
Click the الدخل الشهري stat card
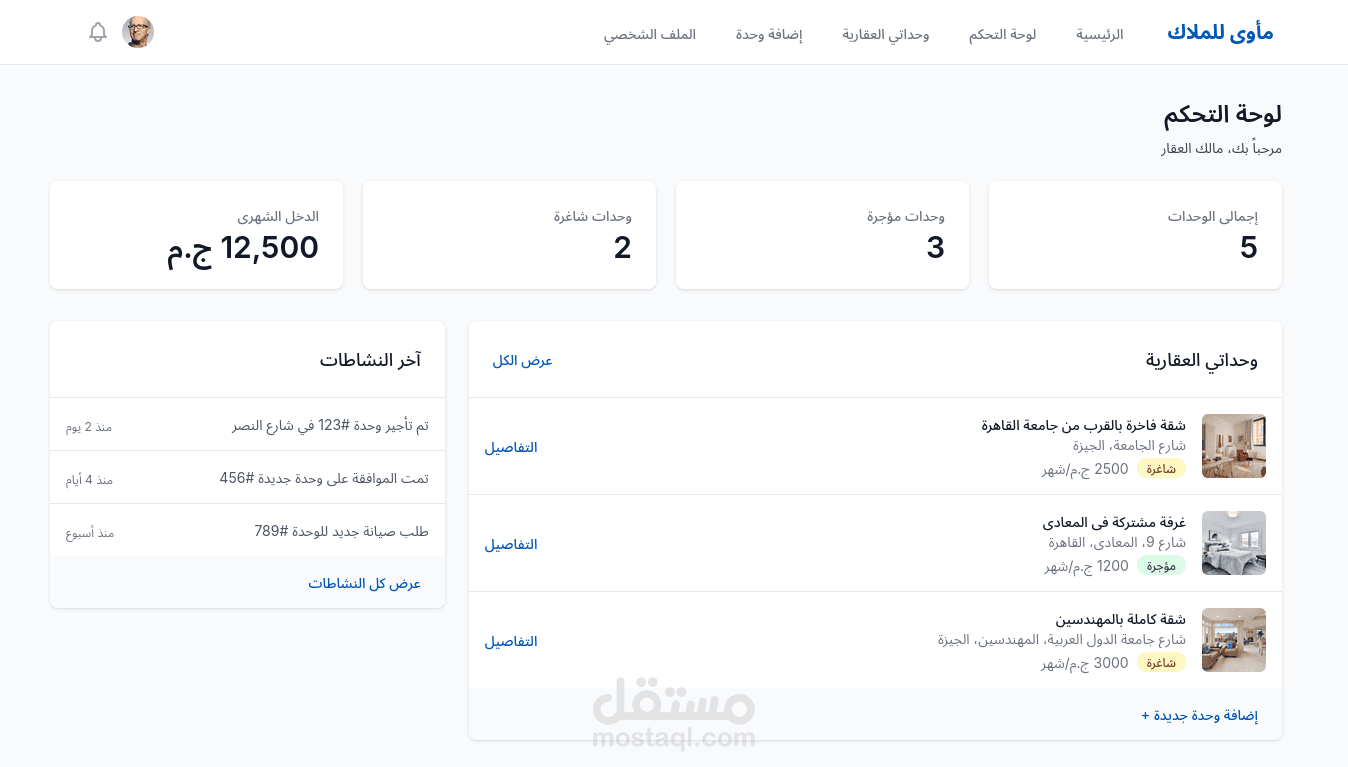coord(196,235)
